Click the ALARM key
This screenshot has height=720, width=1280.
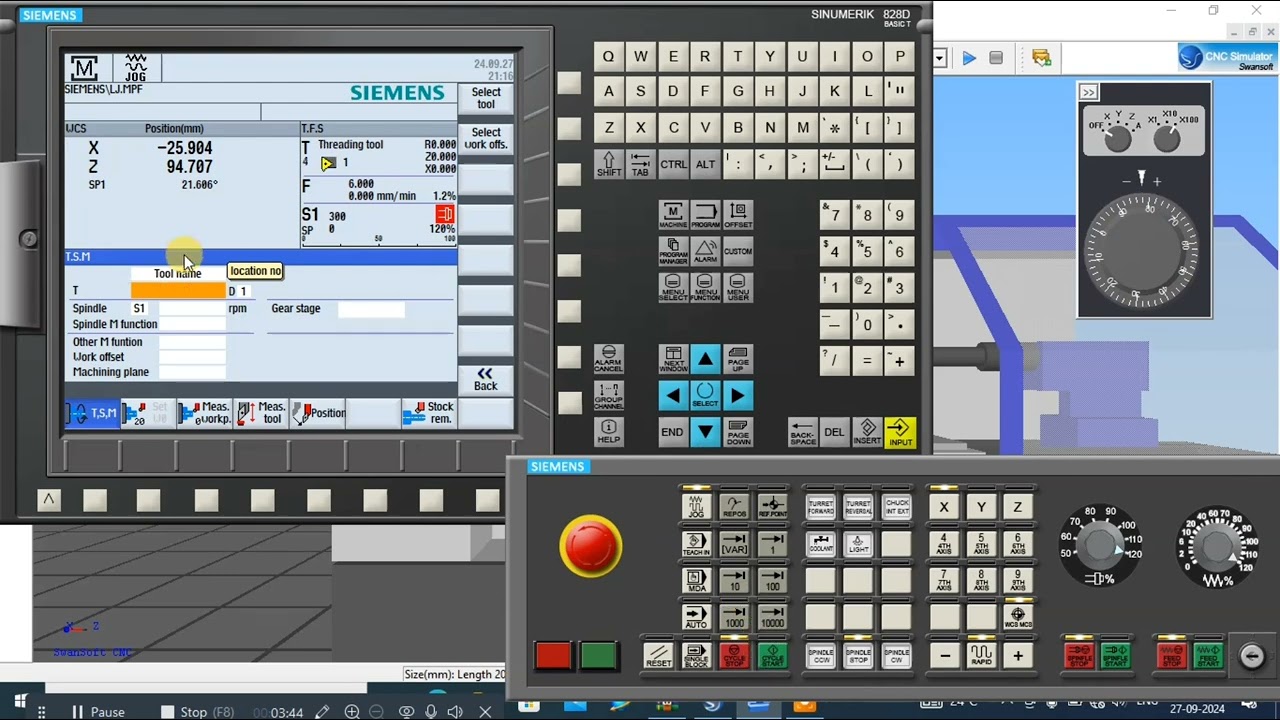coord(706,250)
